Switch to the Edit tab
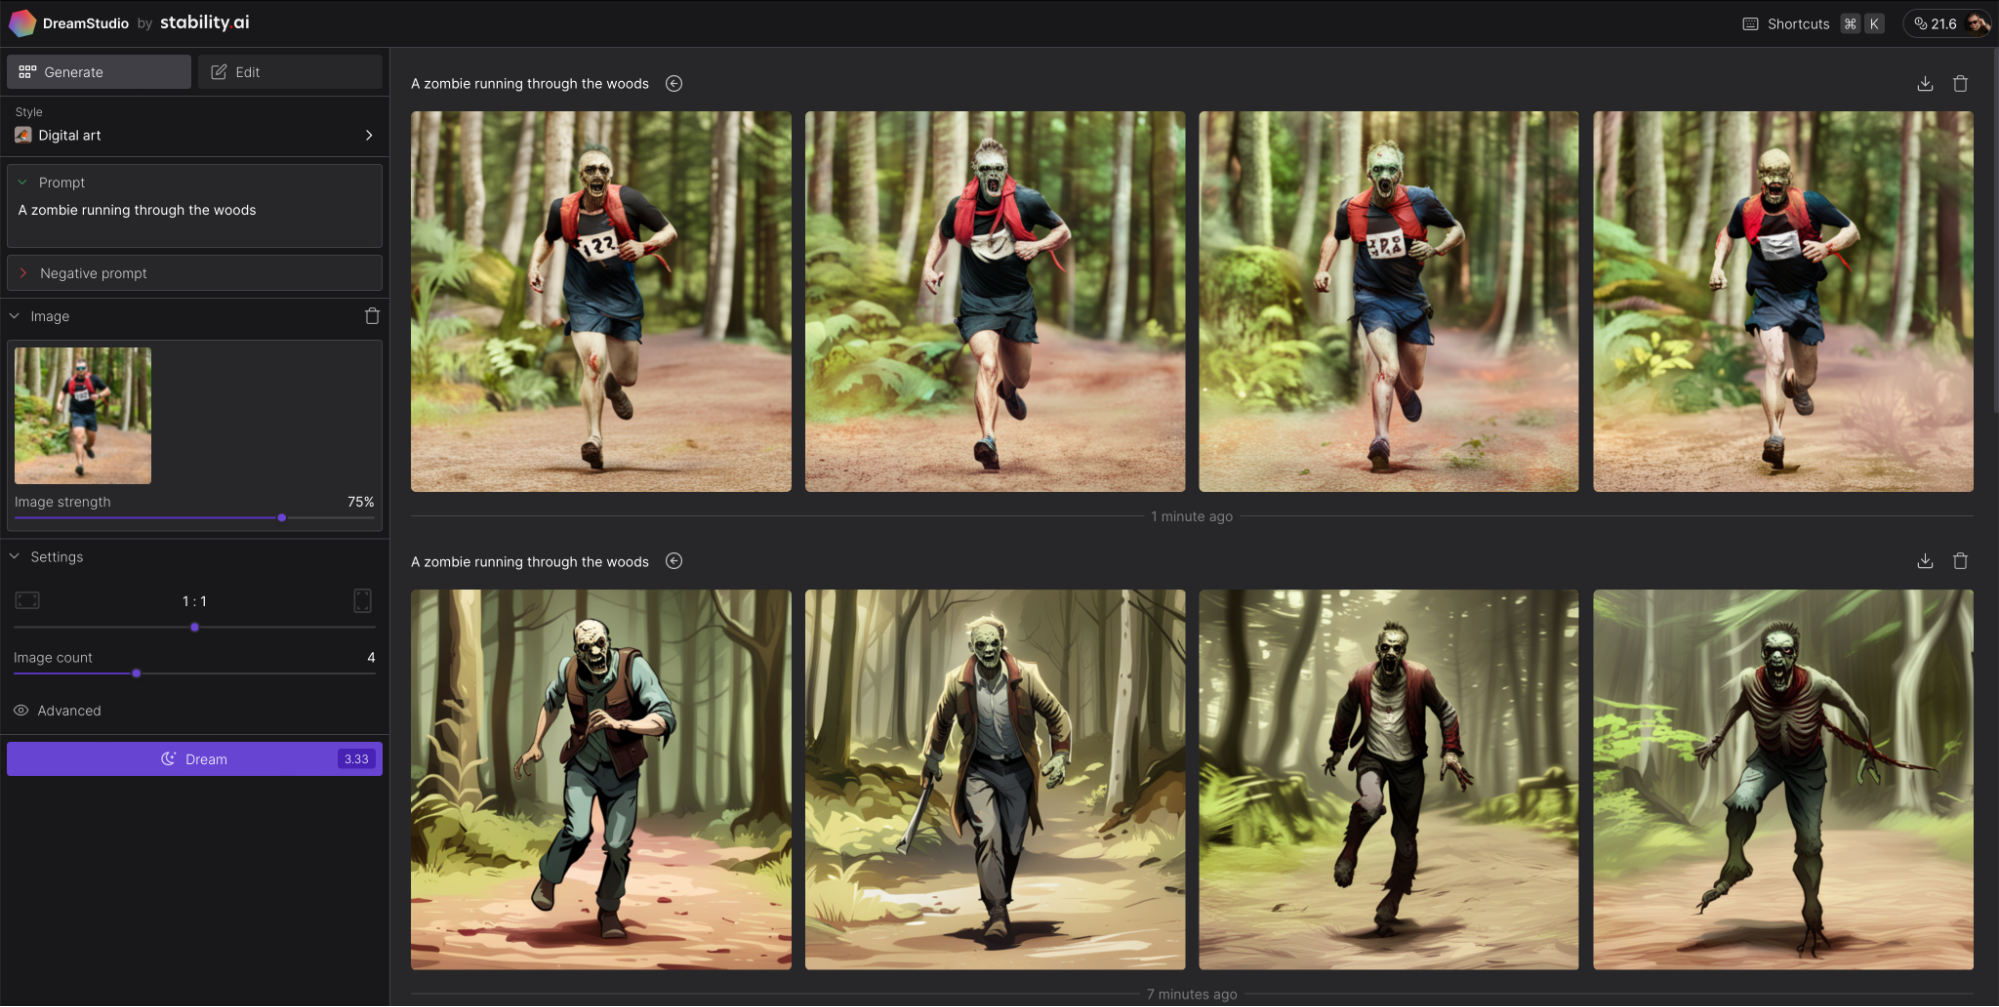The width and height of the screenshot is (1999, 1007). (289, 72)
